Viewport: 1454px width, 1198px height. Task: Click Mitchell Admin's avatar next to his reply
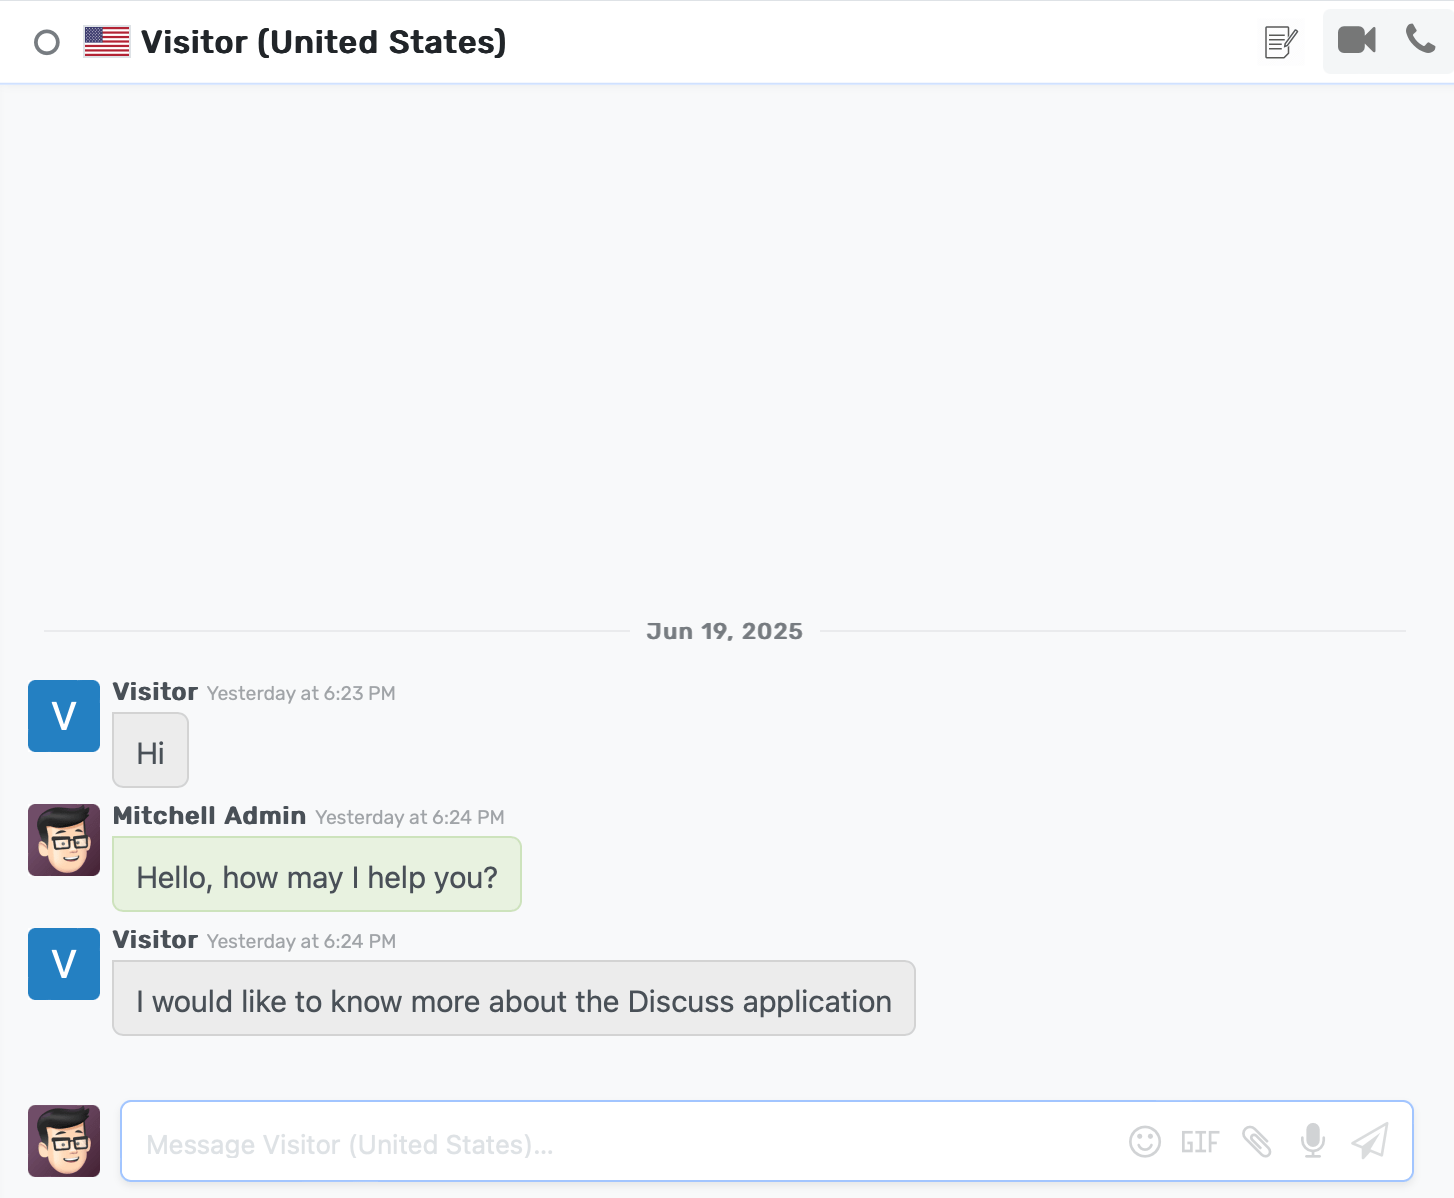point(63,840)
